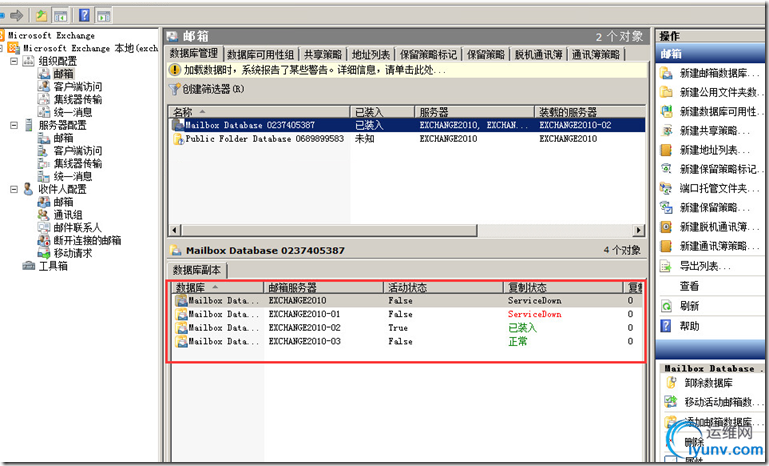The height and width of the screenshot is (466, 769).
Task: Click right arrow of horizontal scrollbar
Action: (x=638, y=230)
